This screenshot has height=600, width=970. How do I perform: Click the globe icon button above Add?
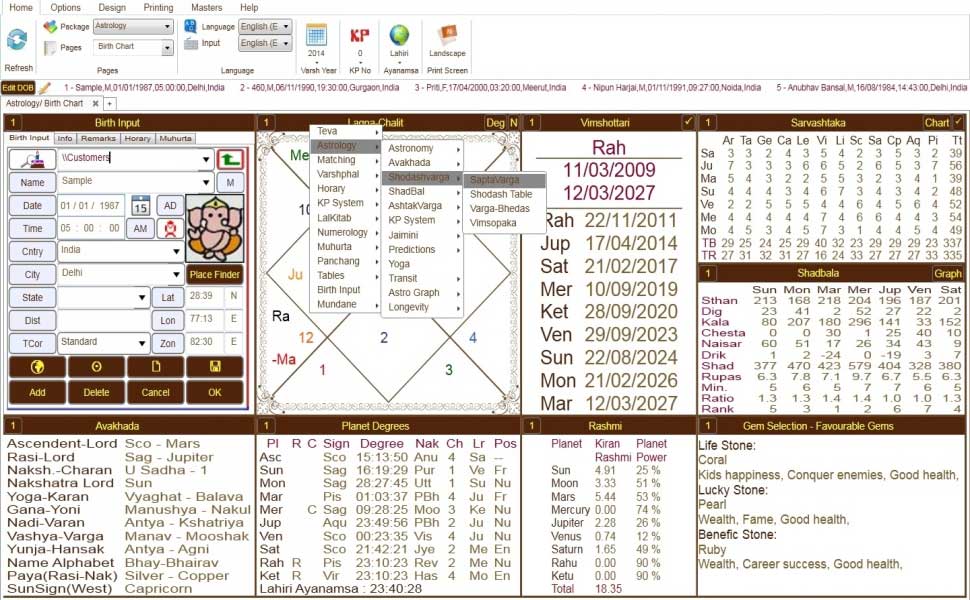pyautogui.click(x=37, y=367)
